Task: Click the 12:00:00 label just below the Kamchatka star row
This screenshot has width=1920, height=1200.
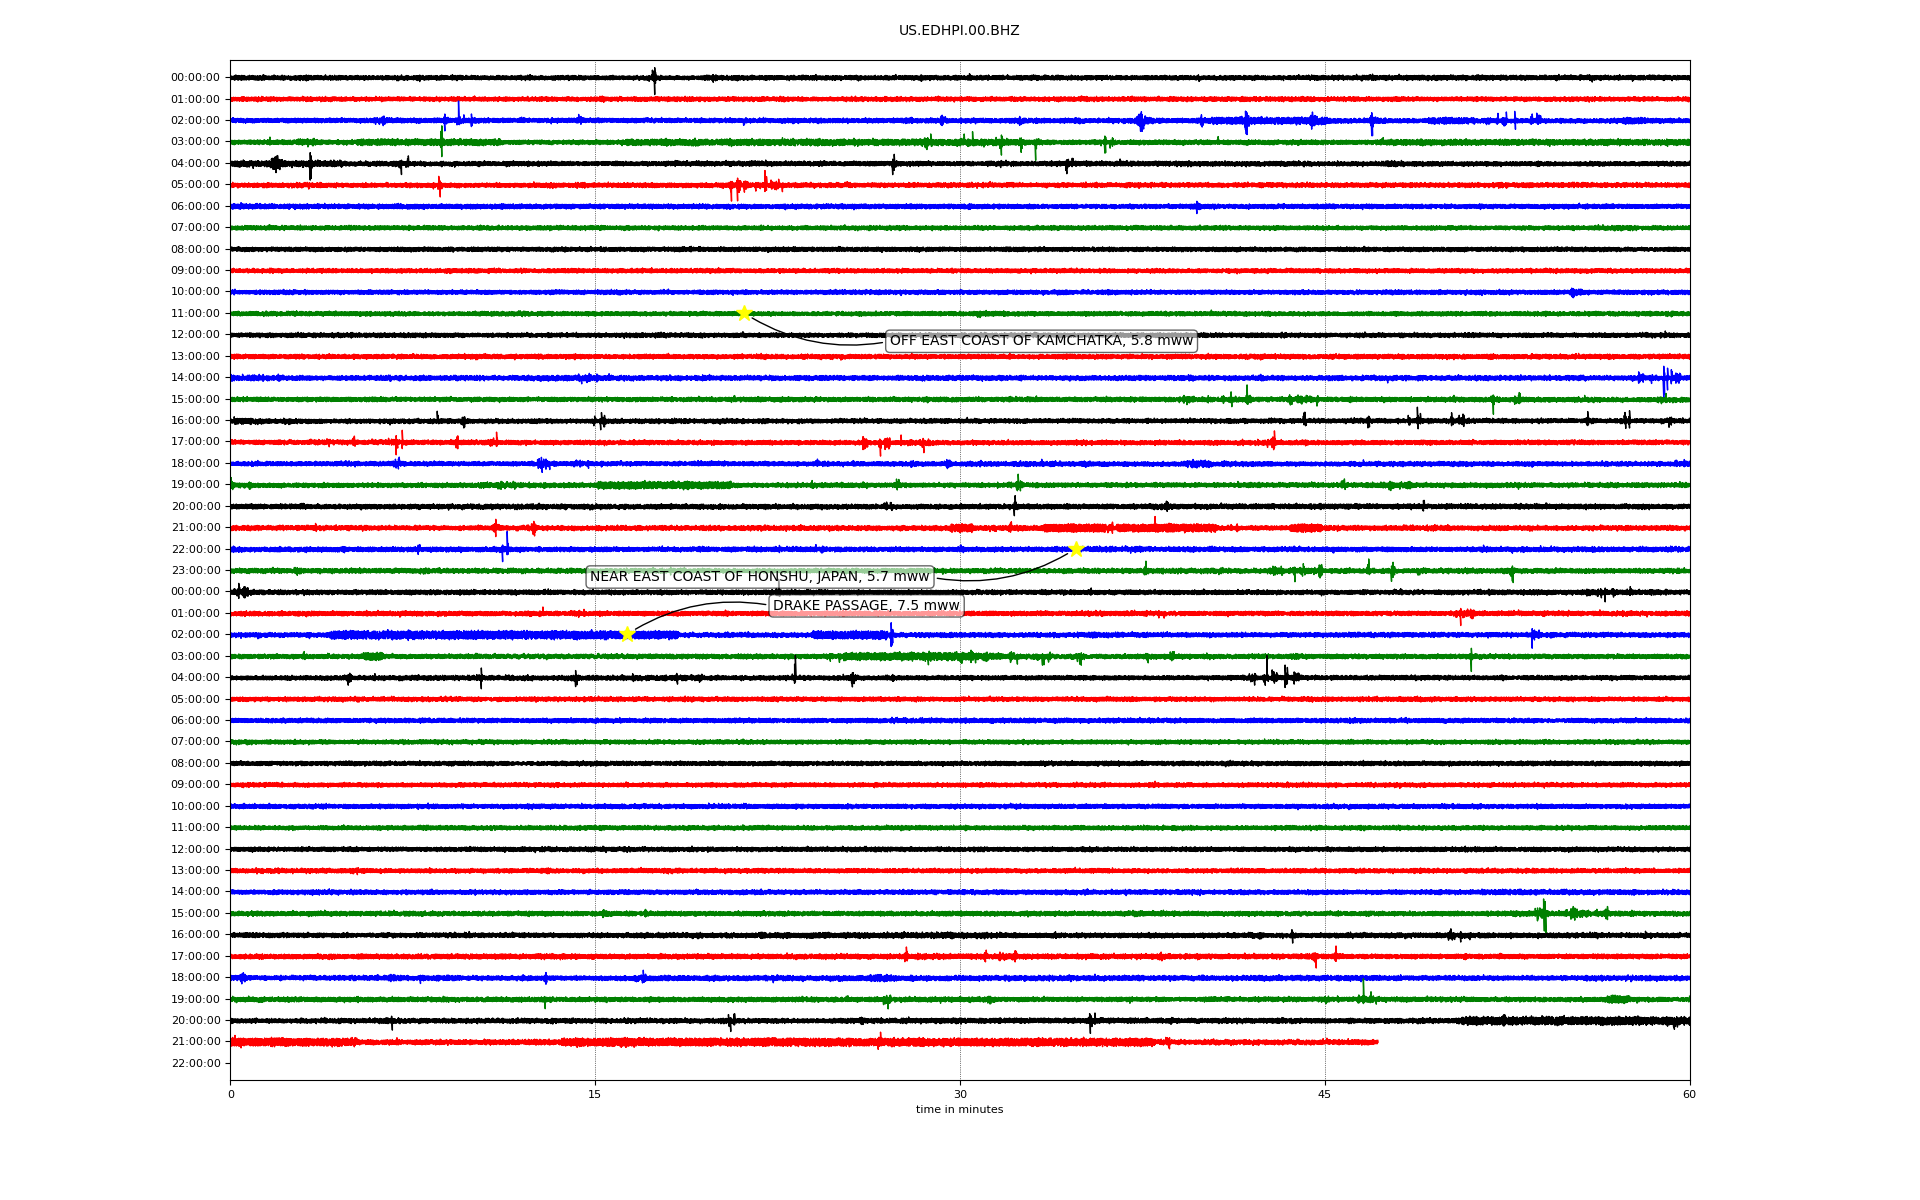Action: [x=195, y=335]
